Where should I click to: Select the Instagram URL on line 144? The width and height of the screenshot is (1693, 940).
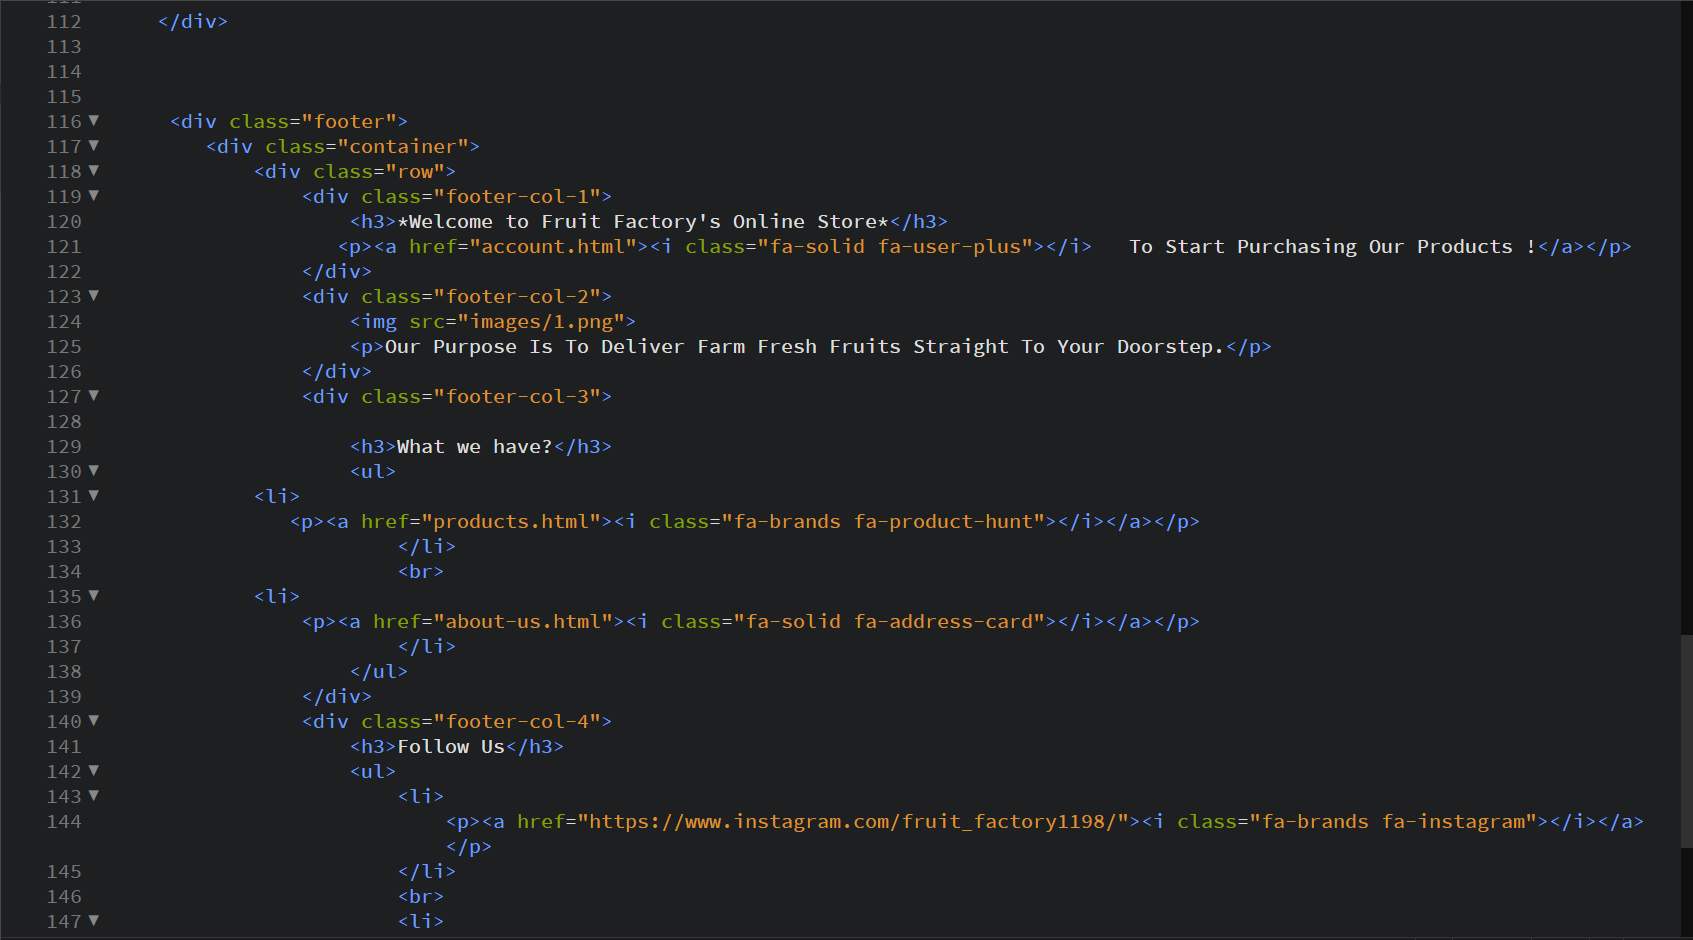point(845,821)
